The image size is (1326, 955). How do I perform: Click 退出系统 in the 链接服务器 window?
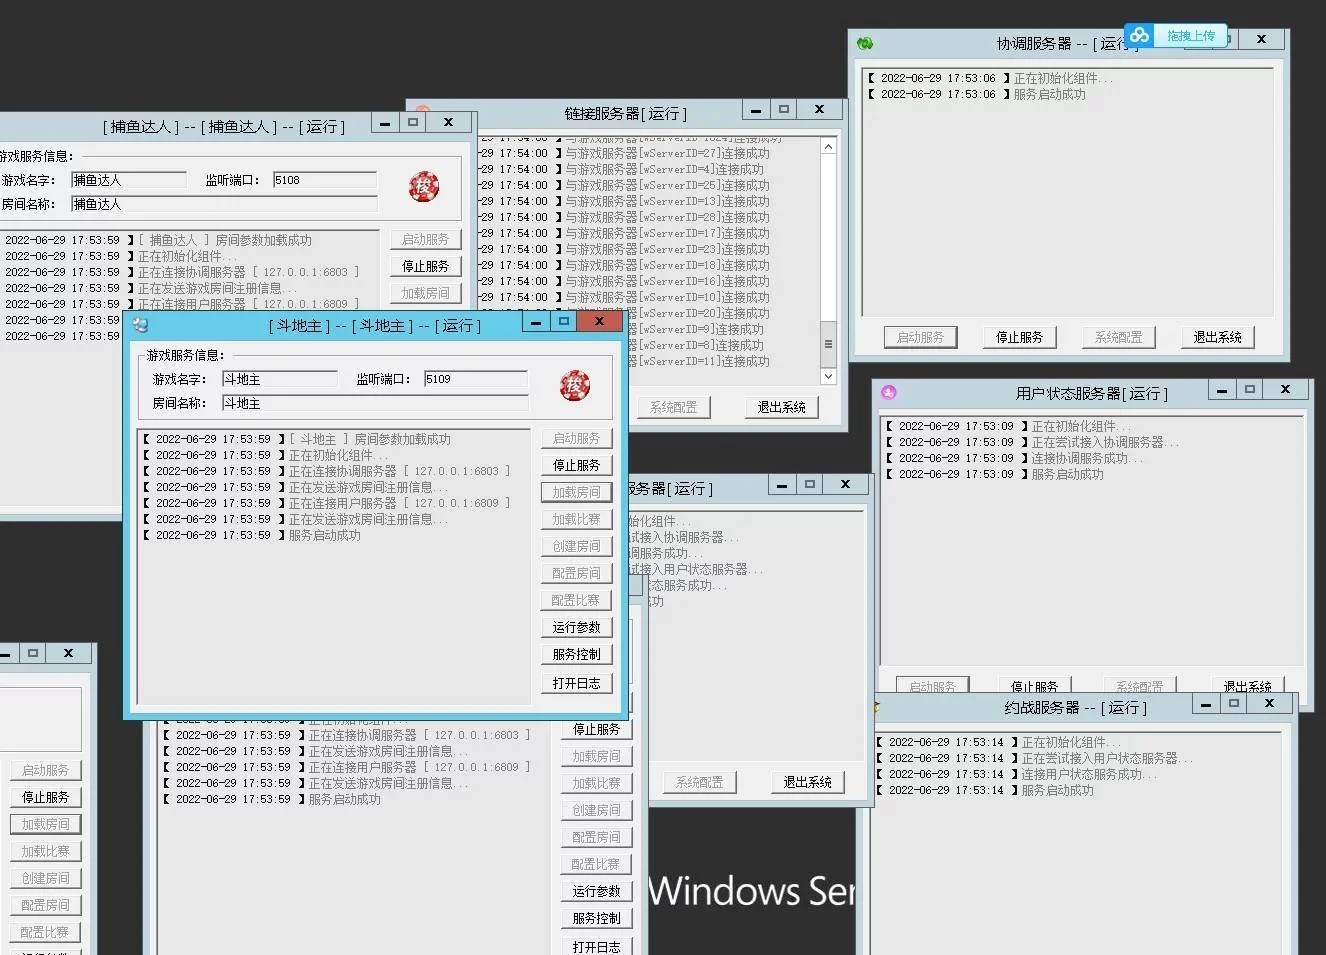[781, 407]
